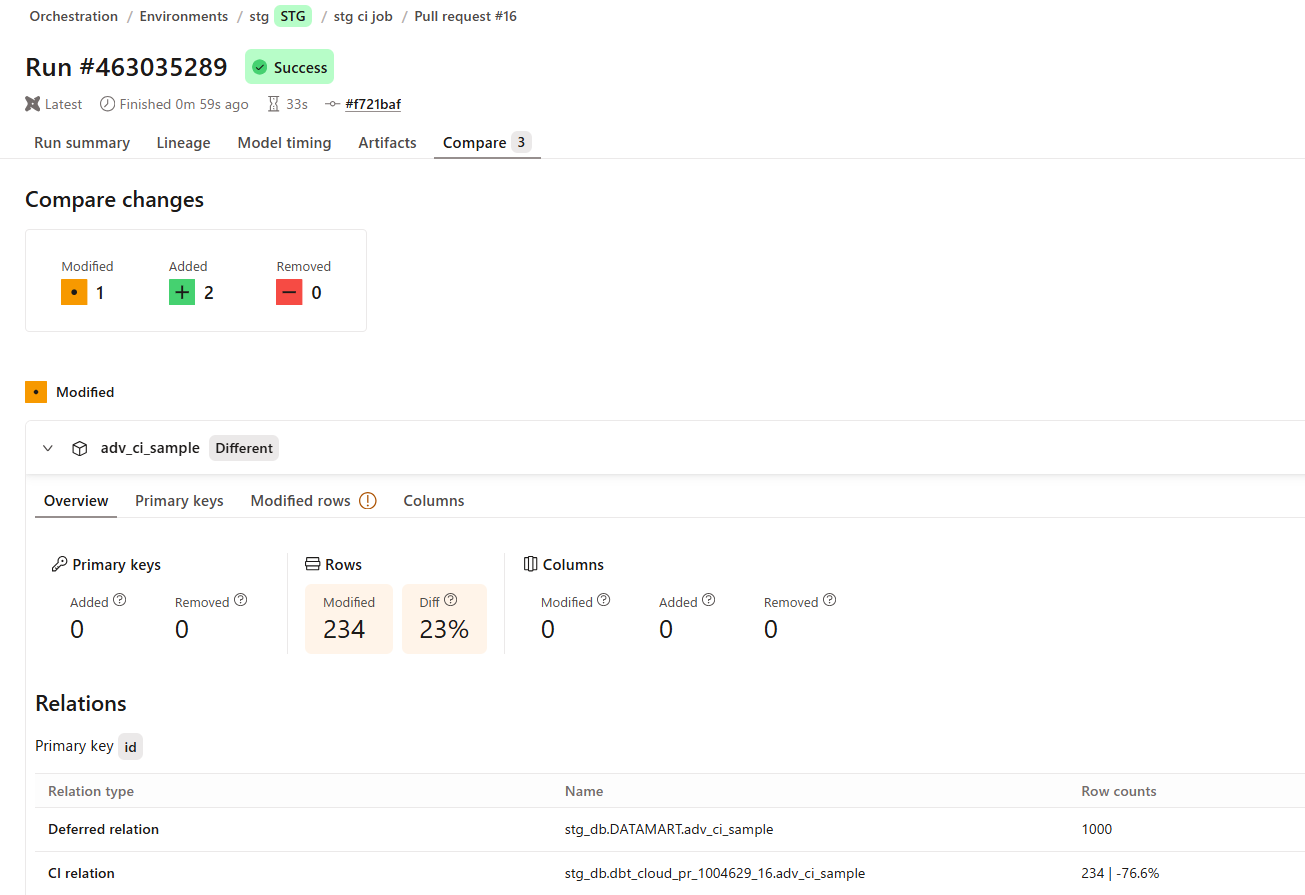Click the warning icon on Modified rows tab
This screenshot has height=895, width=1305.
[367, 501]
